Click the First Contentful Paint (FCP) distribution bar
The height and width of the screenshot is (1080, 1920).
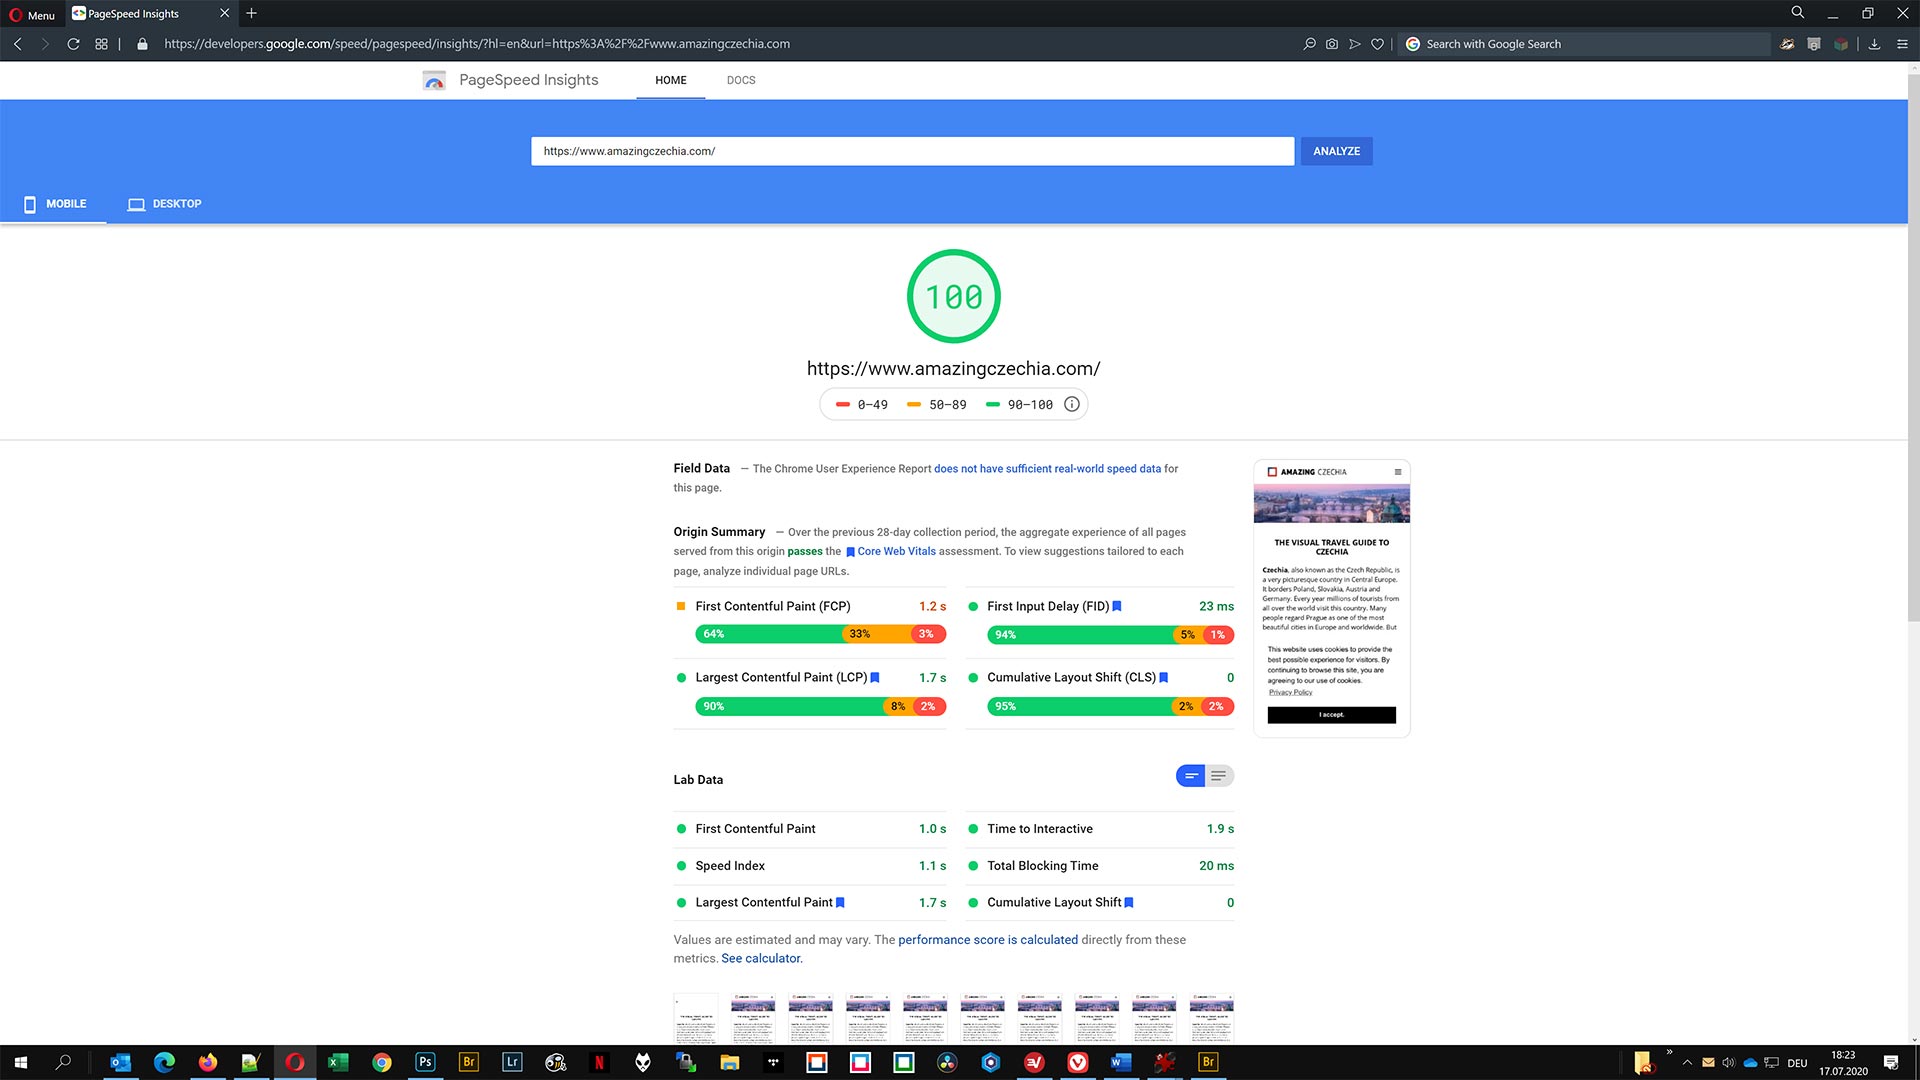[820, 634]
